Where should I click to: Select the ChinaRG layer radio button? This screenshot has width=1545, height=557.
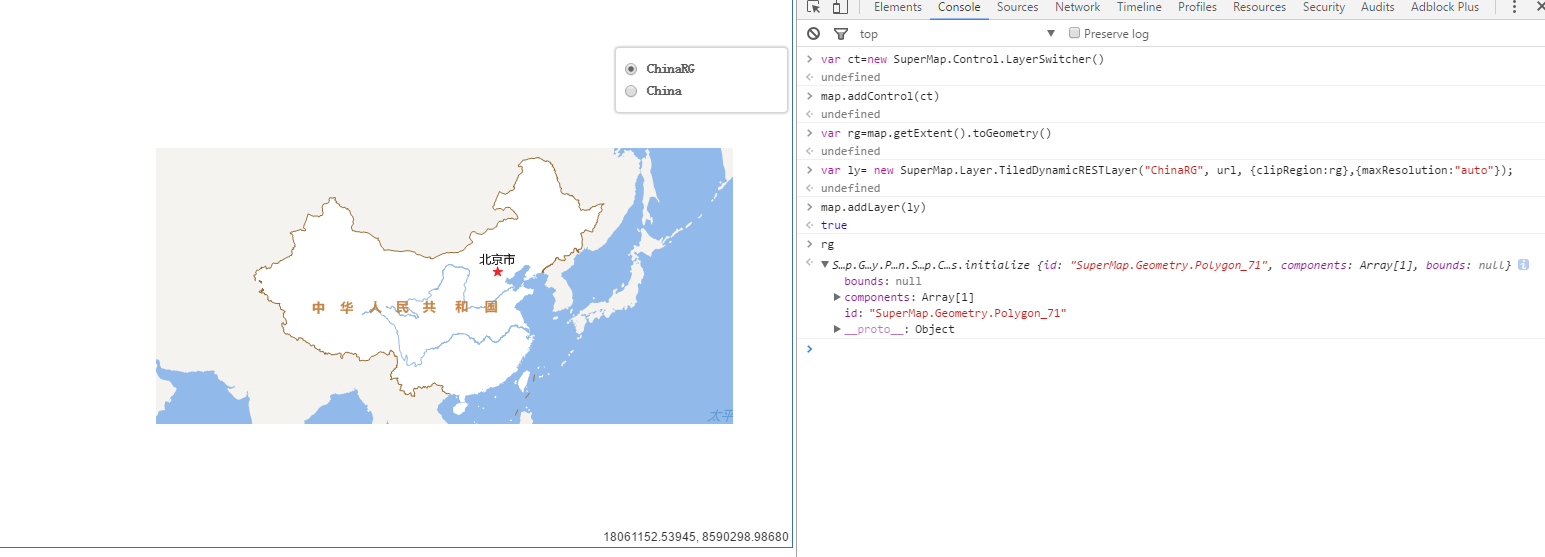point(631,69)
